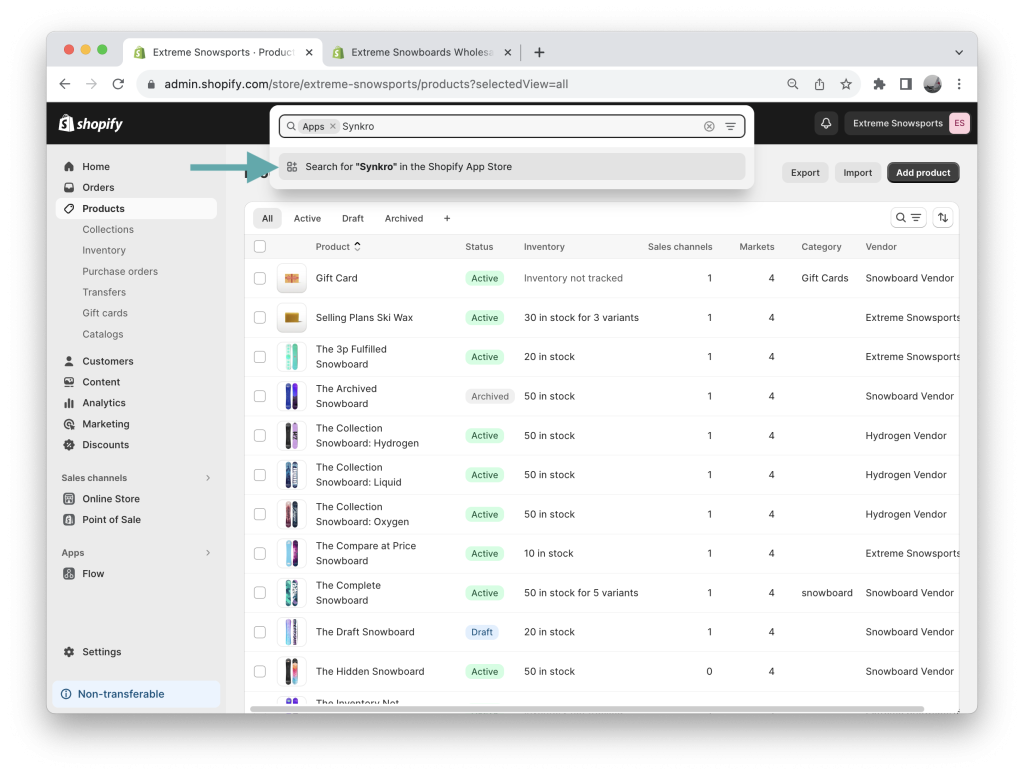This screenshot has height=774, width=1024.
Task: Expand the Apps section chevron
Action: (208, 553)
